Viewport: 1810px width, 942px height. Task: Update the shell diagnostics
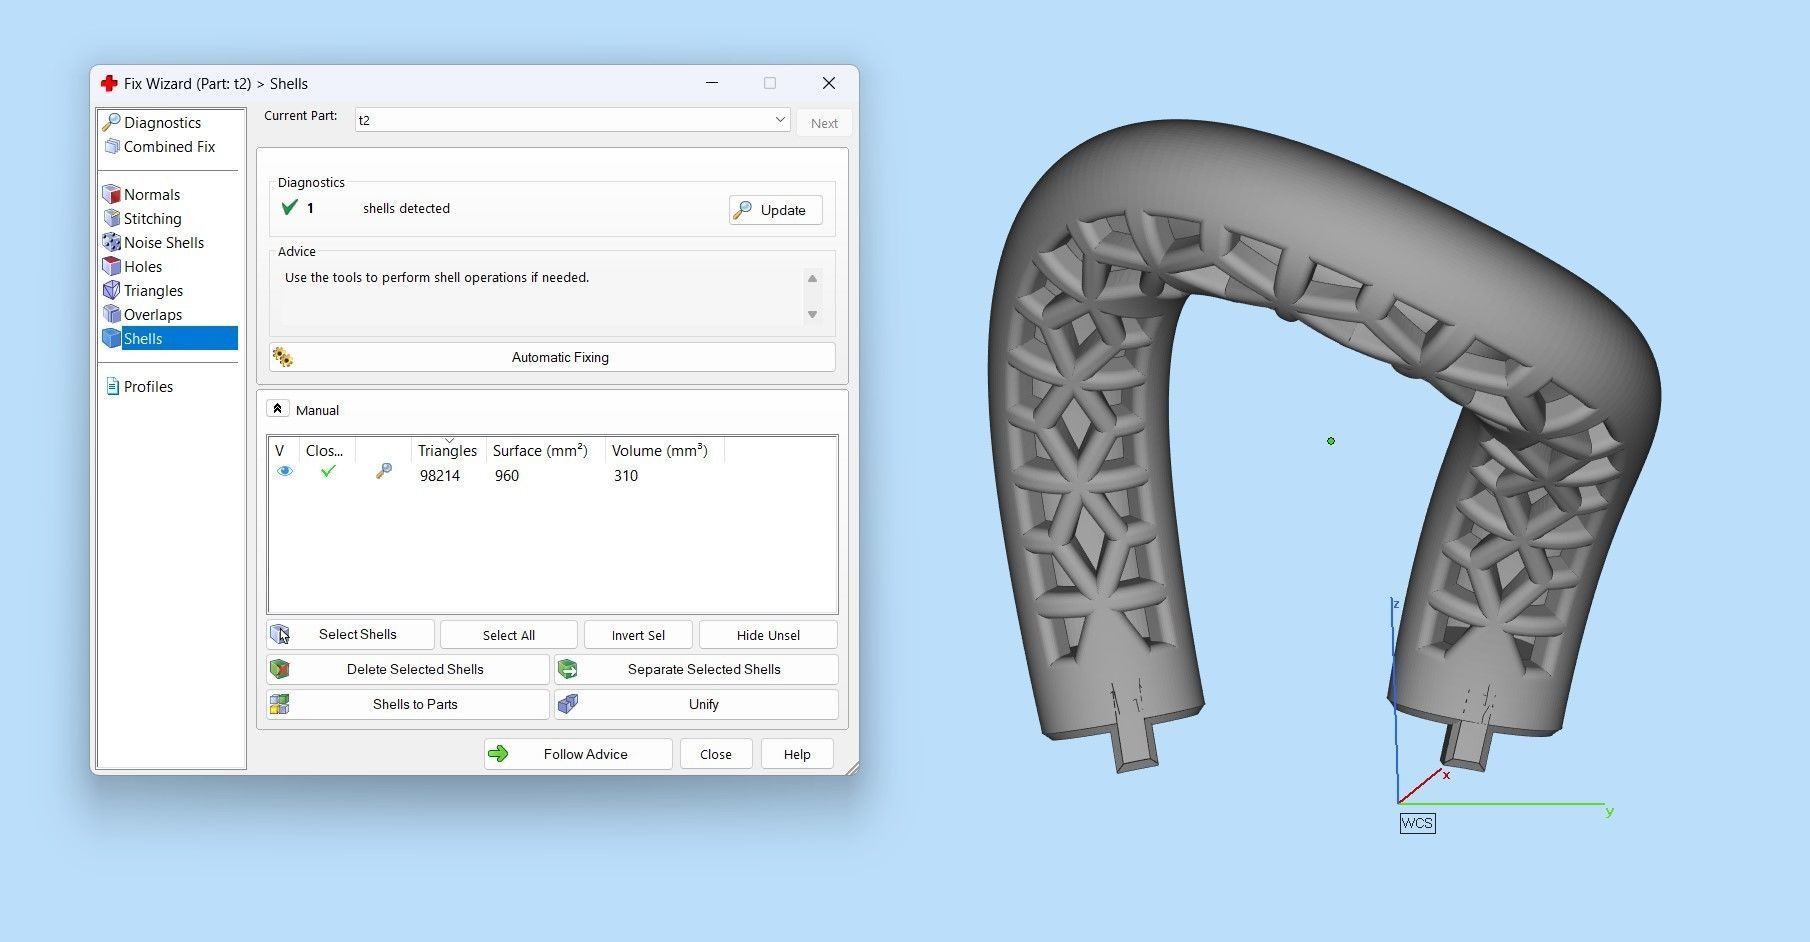(x=776, y=210)
